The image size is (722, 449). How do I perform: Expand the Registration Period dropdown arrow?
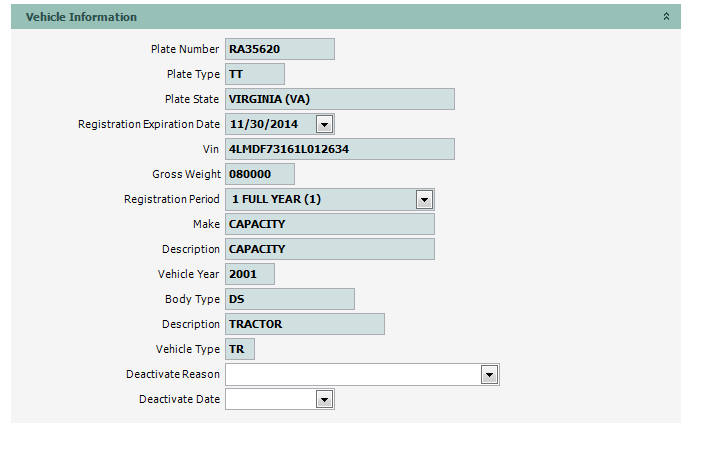424,199
